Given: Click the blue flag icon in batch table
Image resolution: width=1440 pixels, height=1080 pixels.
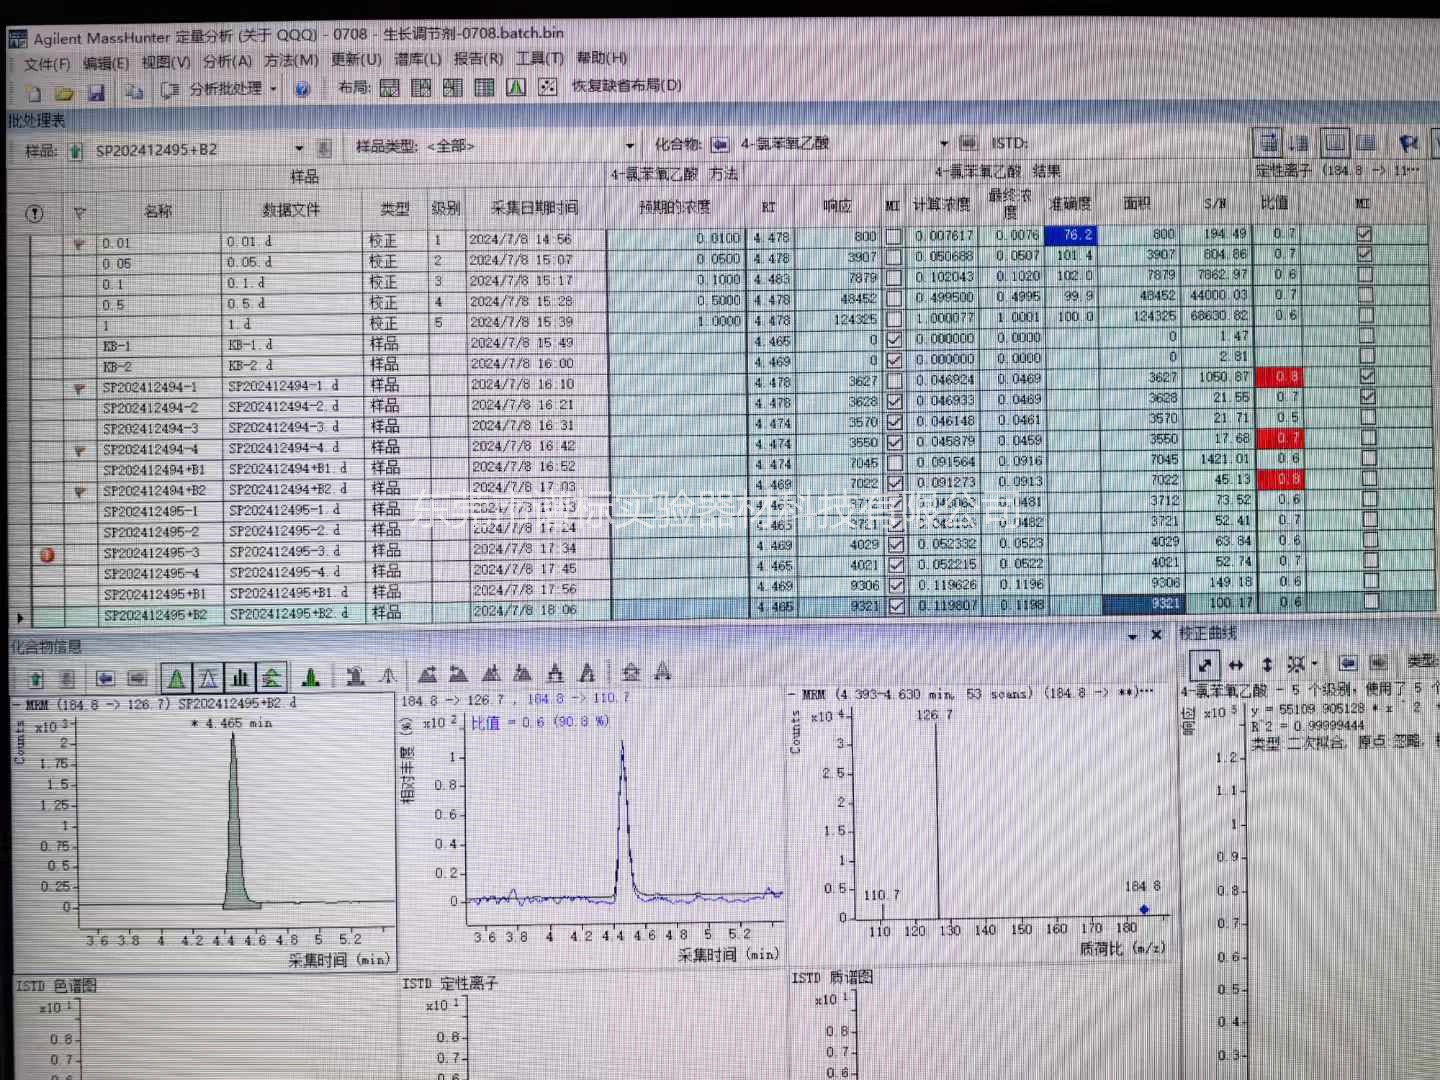Looking at the screenshot, I should [1408, 143].
